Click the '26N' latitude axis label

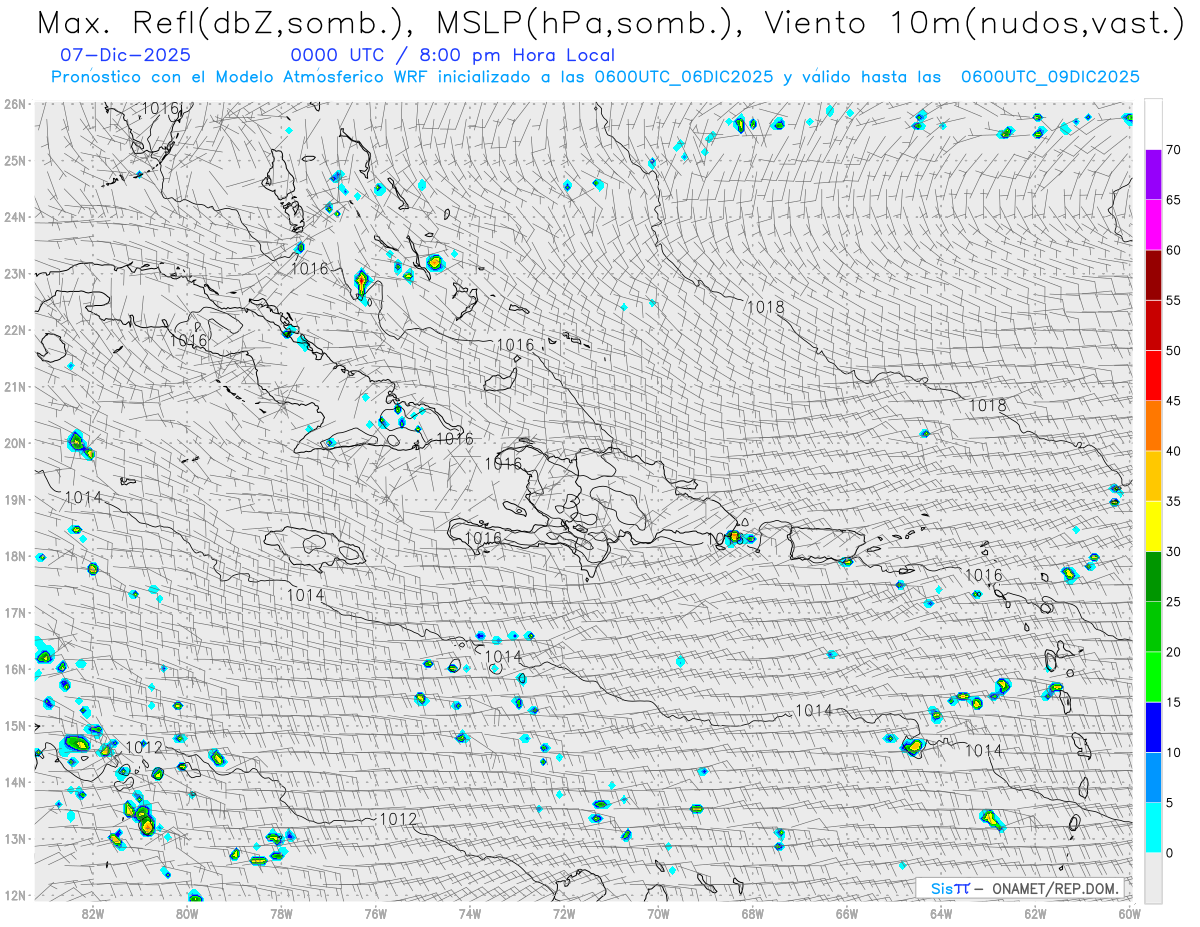(16, 104)
